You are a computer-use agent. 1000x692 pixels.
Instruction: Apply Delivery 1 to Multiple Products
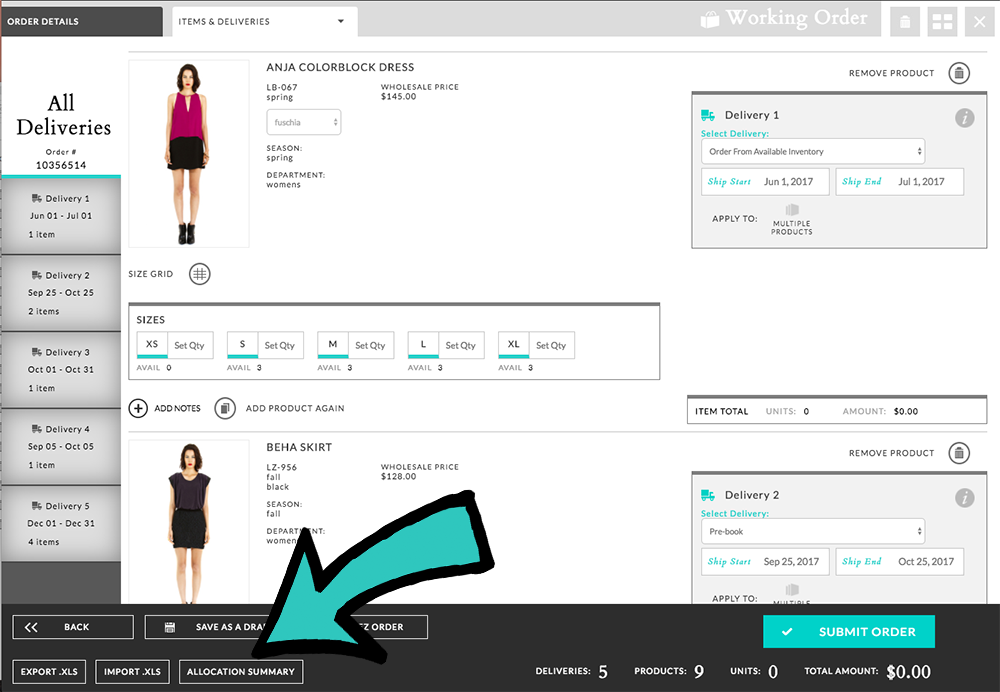click(x=791, y=219)
